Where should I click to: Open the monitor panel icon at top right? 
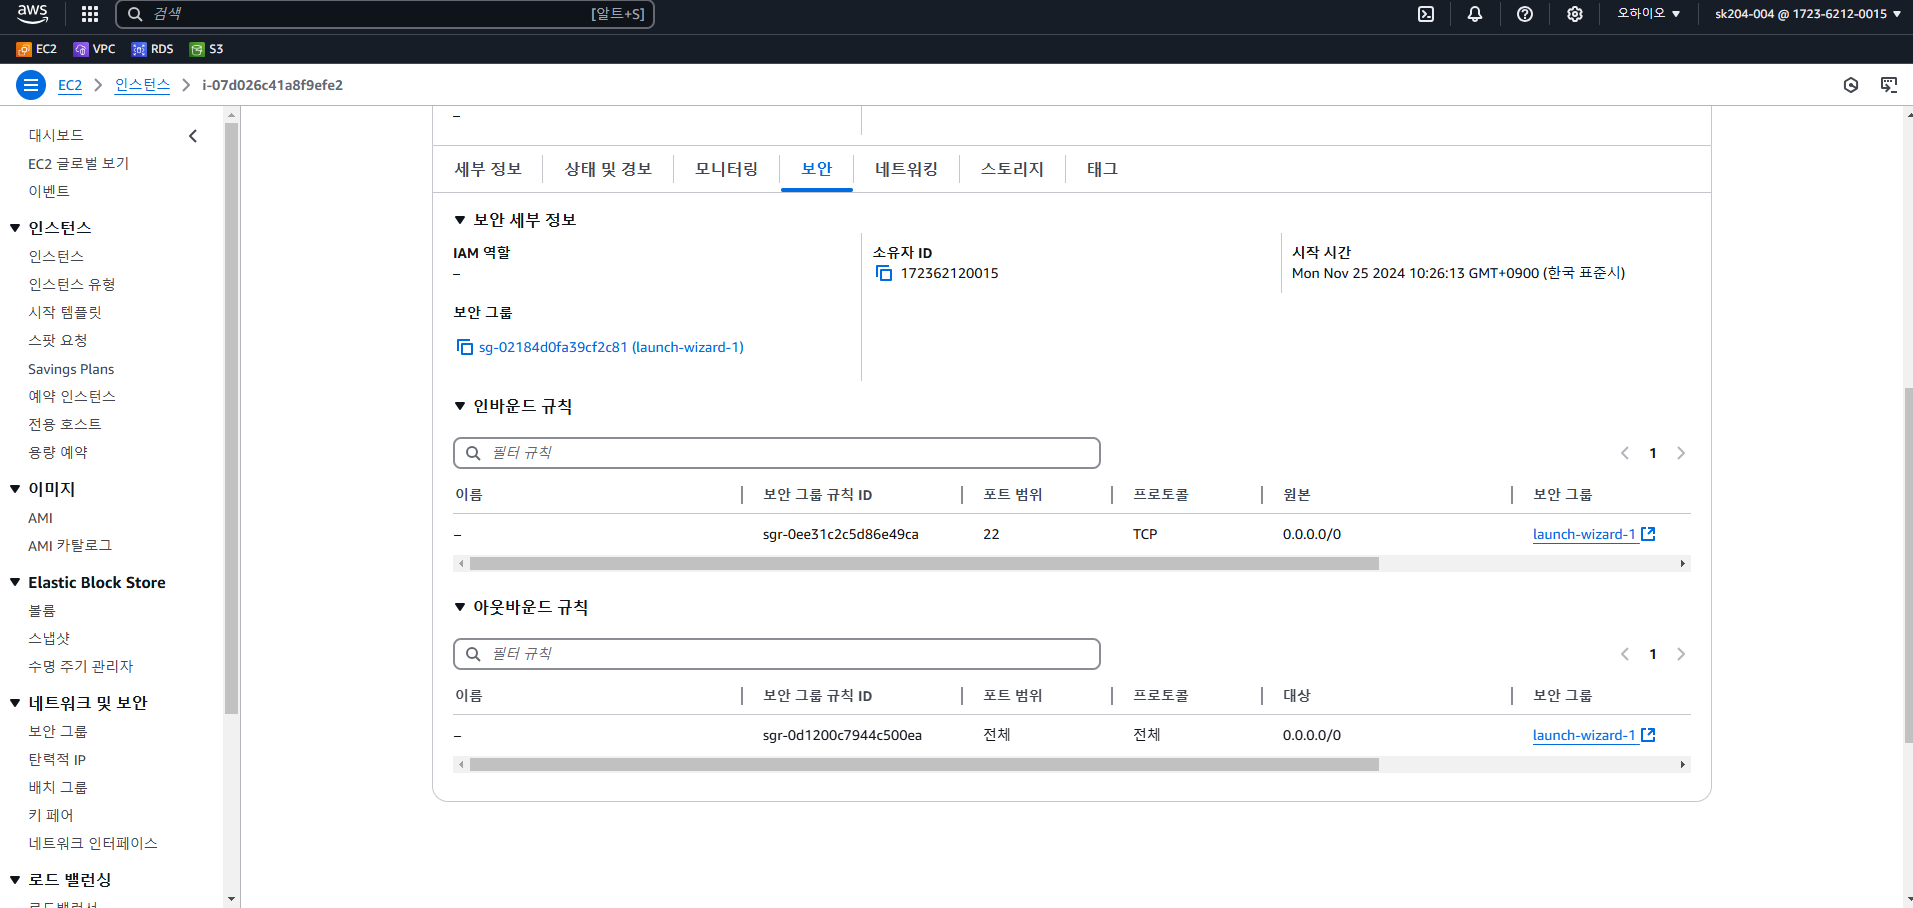(1889, 85)
